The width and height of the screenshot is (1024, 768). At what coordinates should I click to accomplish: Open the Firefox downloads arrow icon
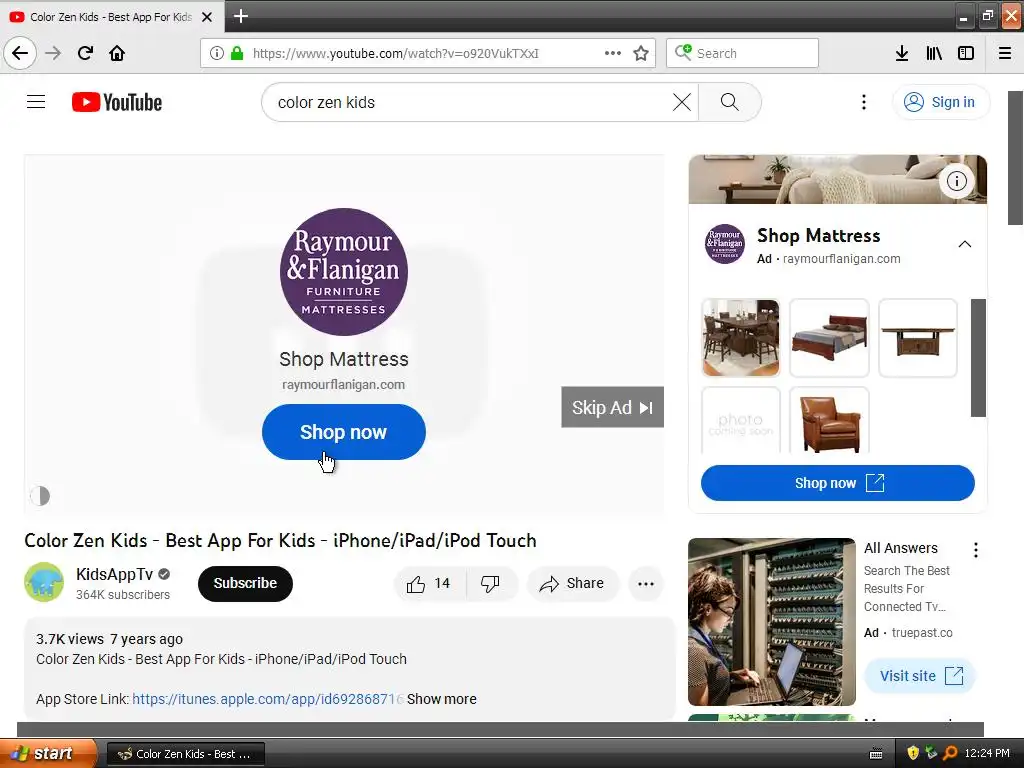click(x=902, y=53)
